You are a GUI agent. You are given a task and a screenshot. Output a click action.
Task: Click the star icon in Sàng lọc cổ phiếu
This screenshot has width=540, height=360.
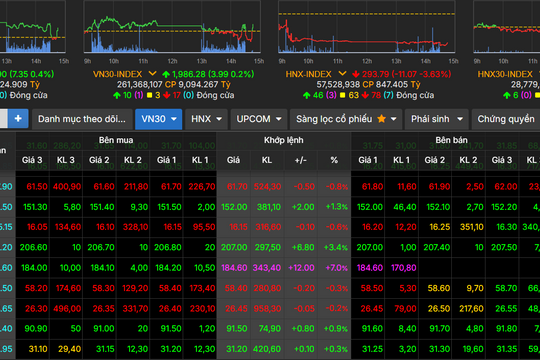382,119
